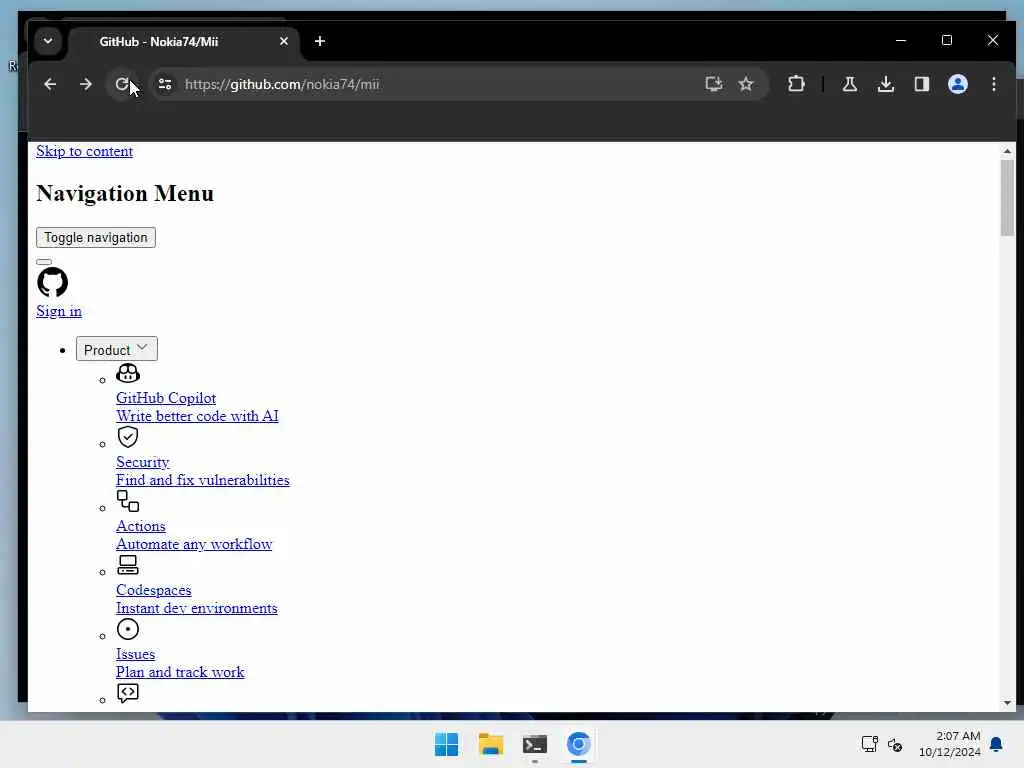Image resolution: width=1024 pixels, height=768 pixels.
Task: Click the page vertical scrollbar thumb
Action: coord(1007,197)
